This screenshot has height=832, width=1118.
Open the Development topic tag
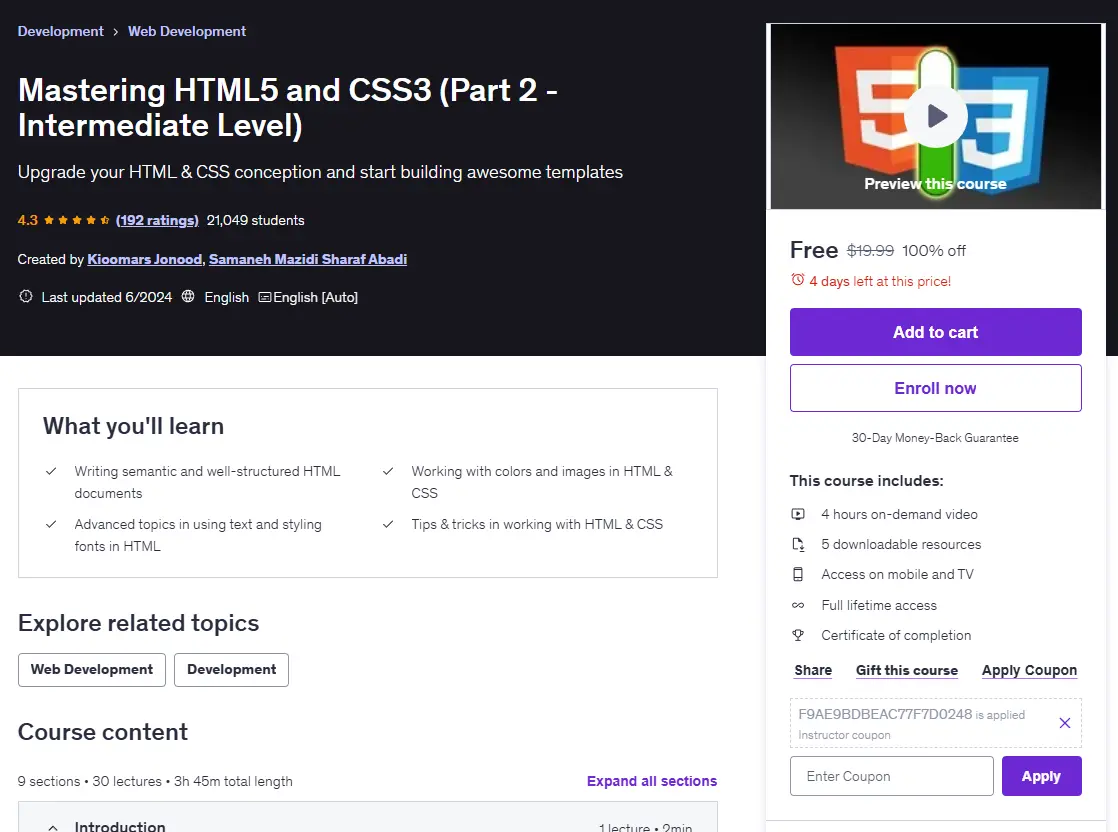pos(231,670)
